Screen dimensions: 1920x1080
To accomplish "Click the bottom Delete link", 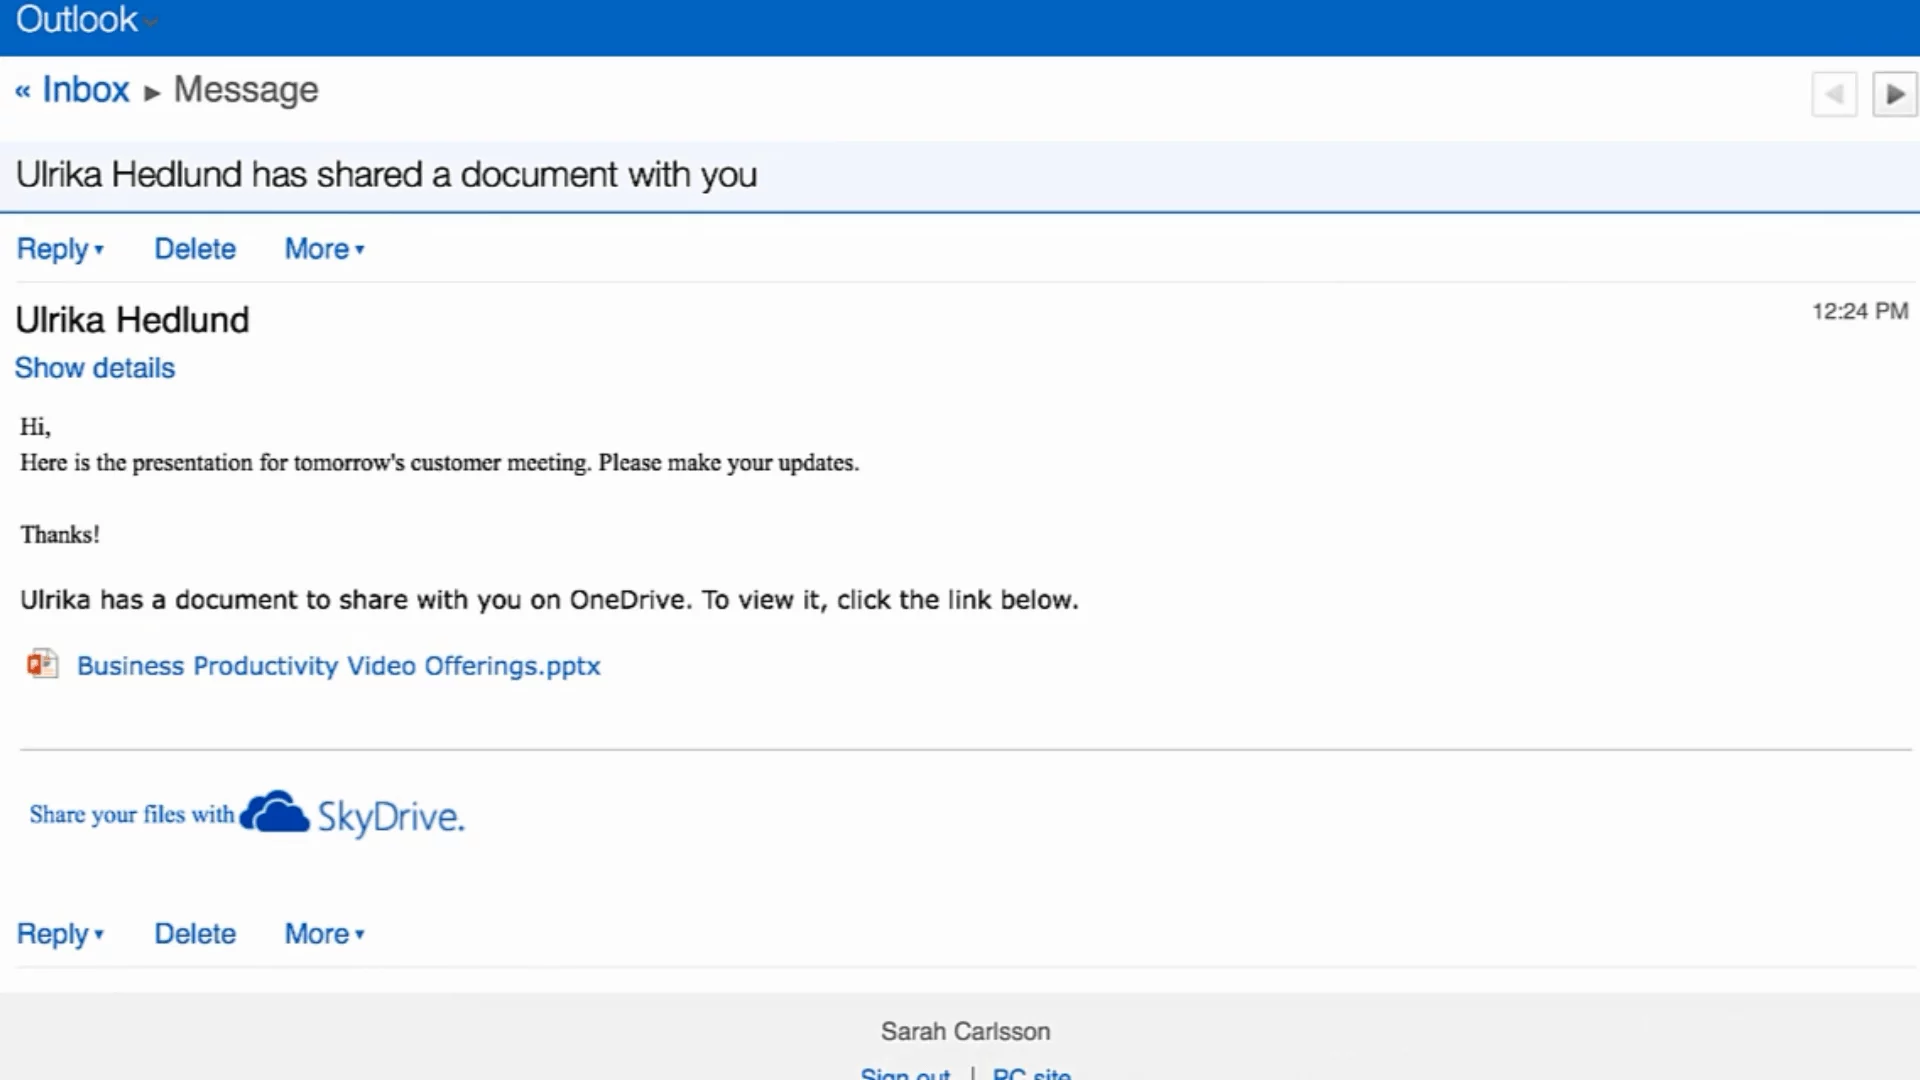I will tap(195, 934).
